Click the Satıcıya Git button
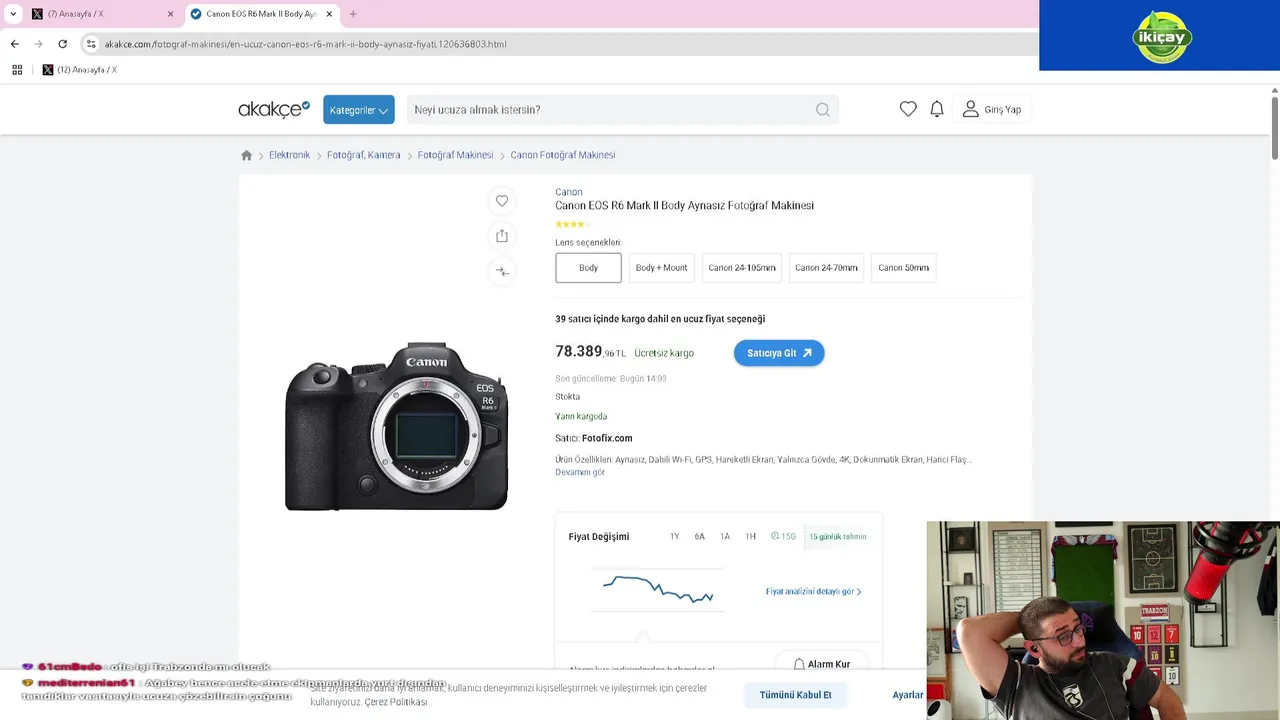 (779, 353)
